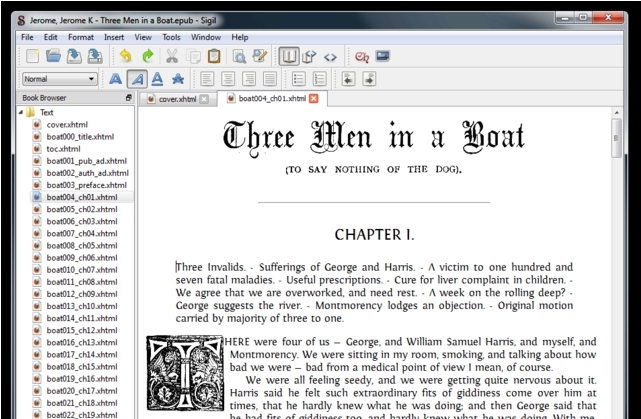Viewport: 641px width, 419px height.
Task: Click the Undo arrow icon
Action: 125,56
